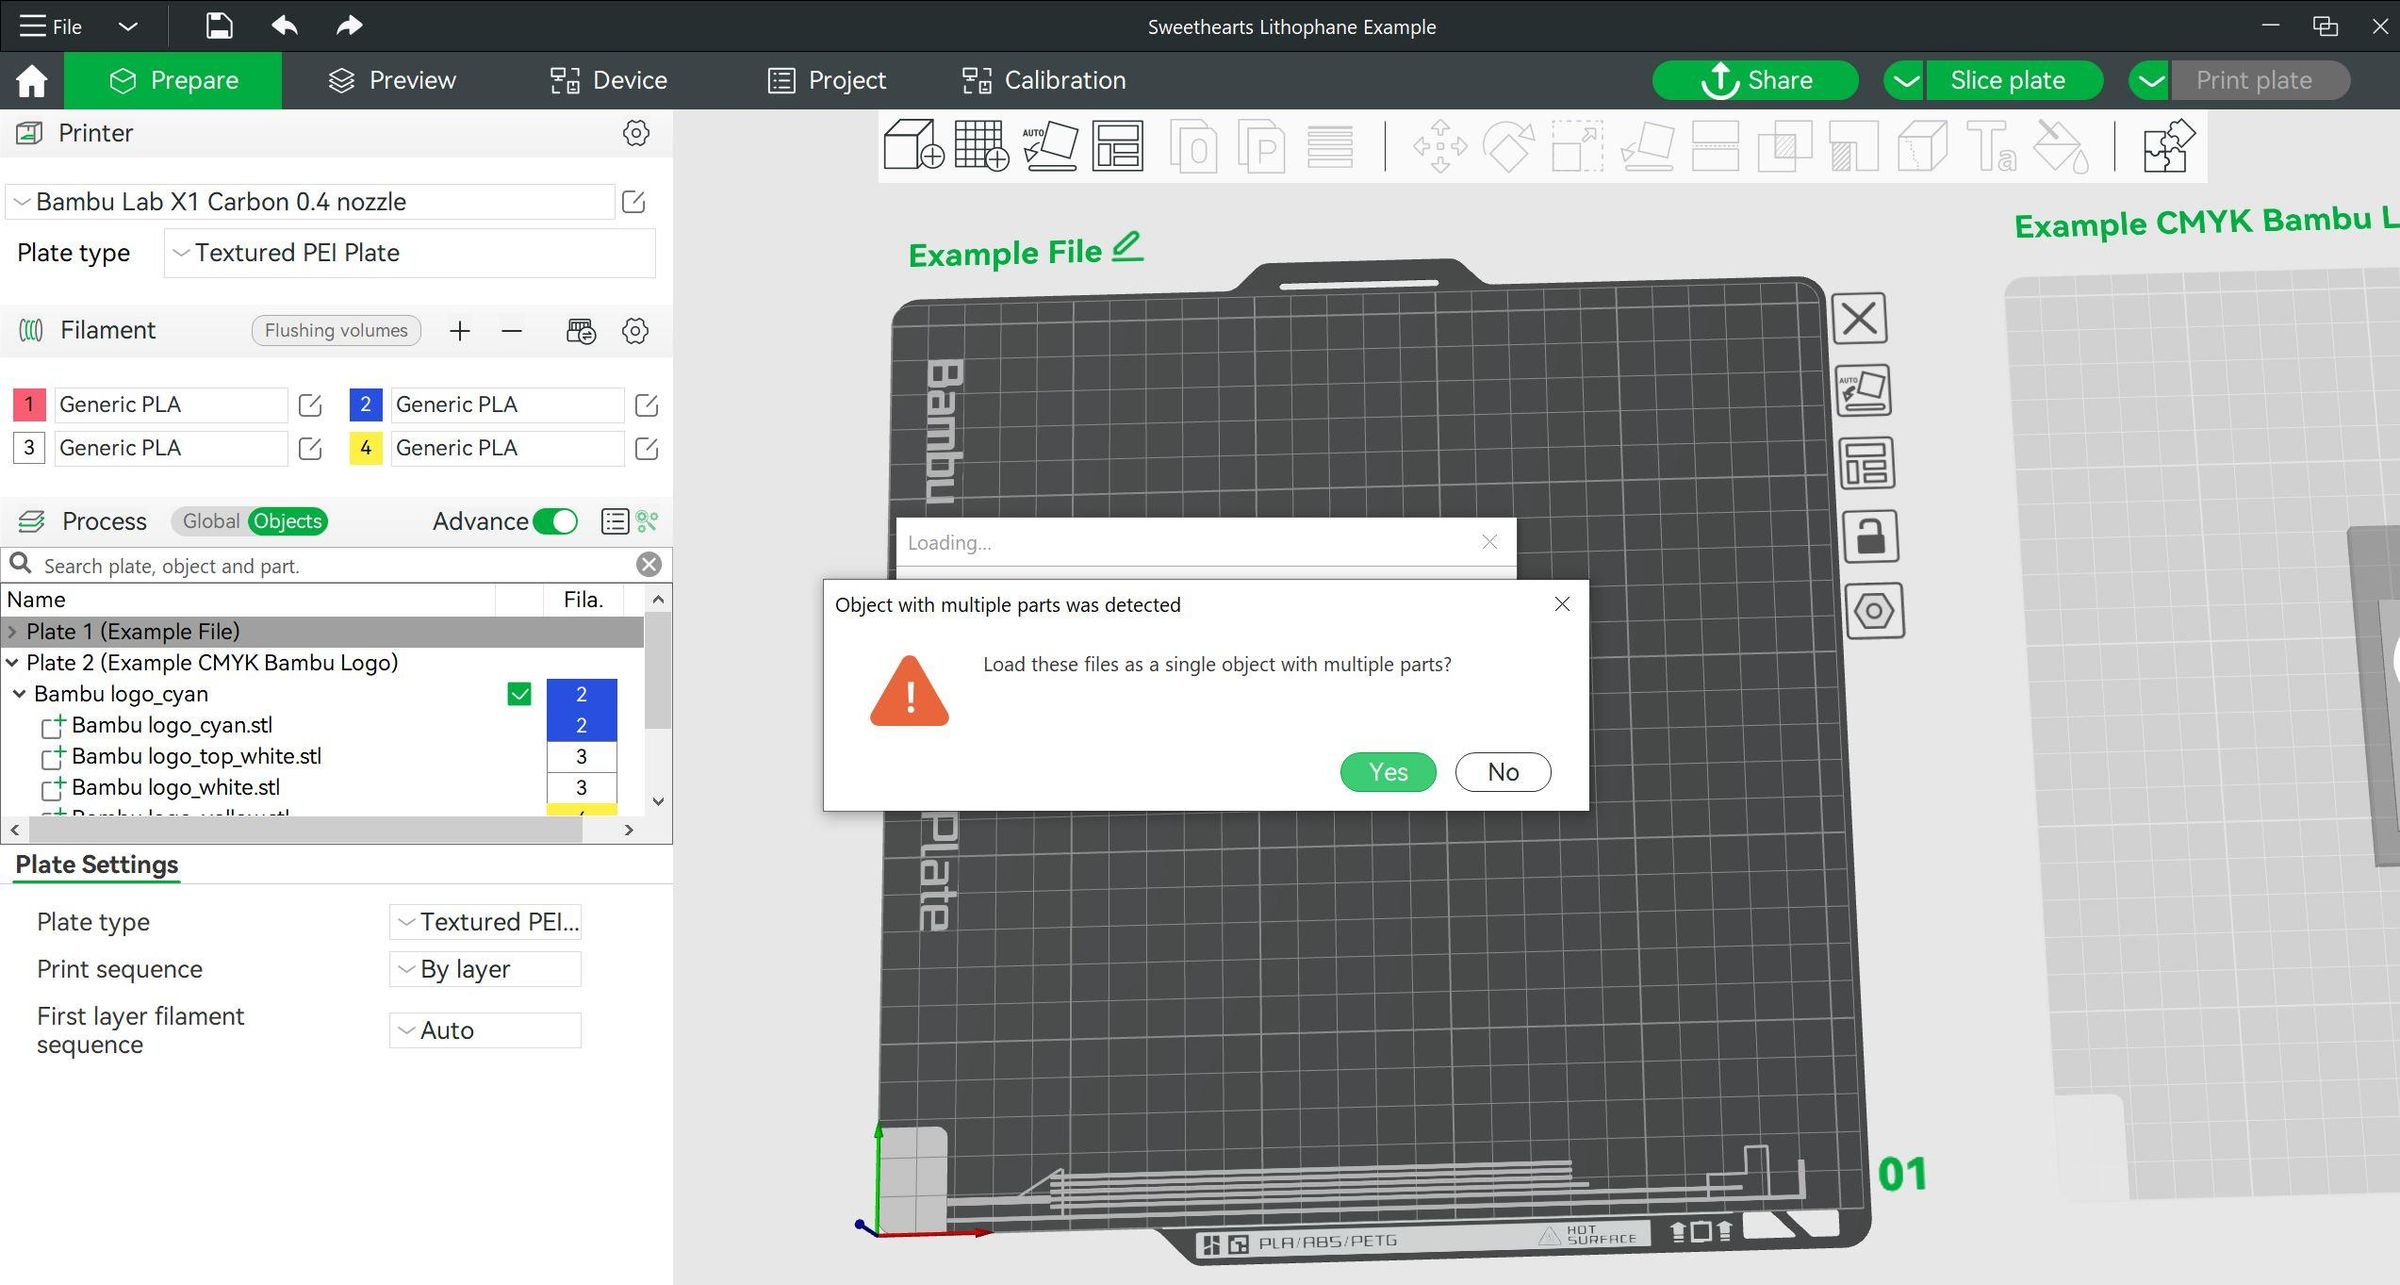Arrange objects on plate 1
Viewport: 2400px width, 1285px height.
(1867, 463)
